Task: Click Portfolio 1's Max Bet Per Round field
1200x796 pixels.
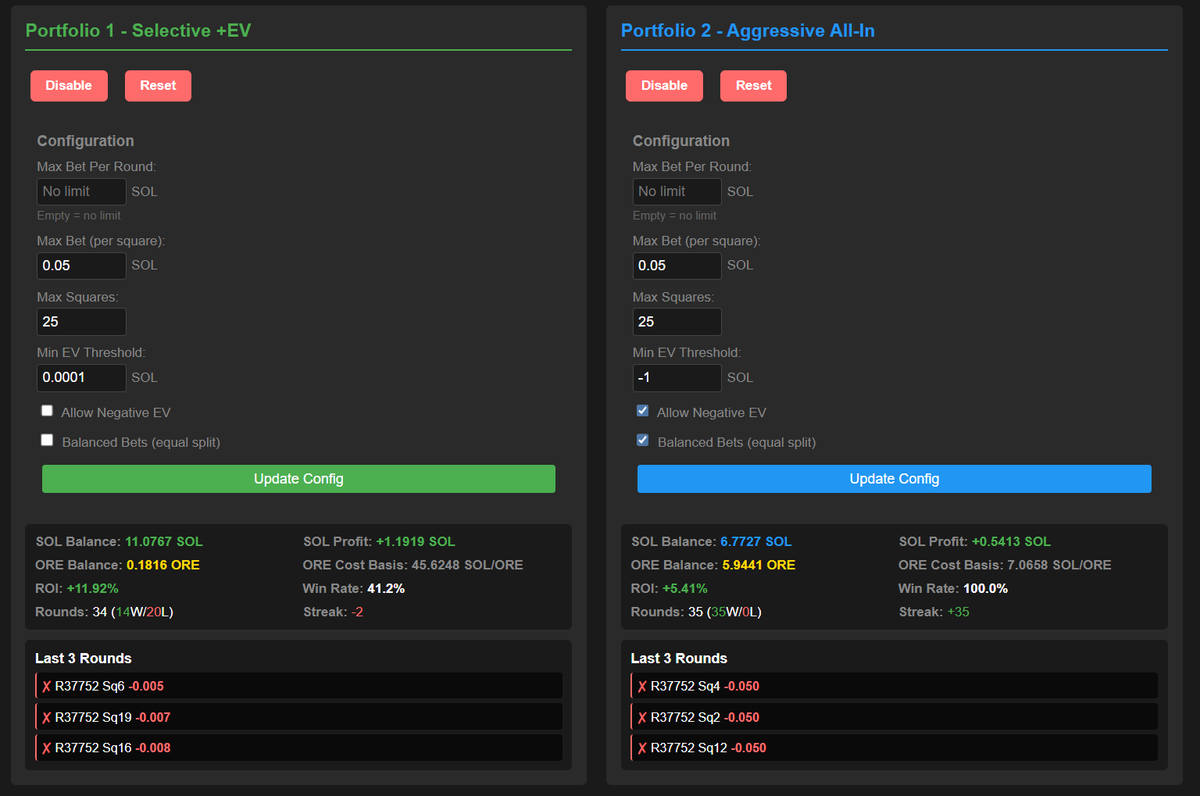Action: pos(81,191)
